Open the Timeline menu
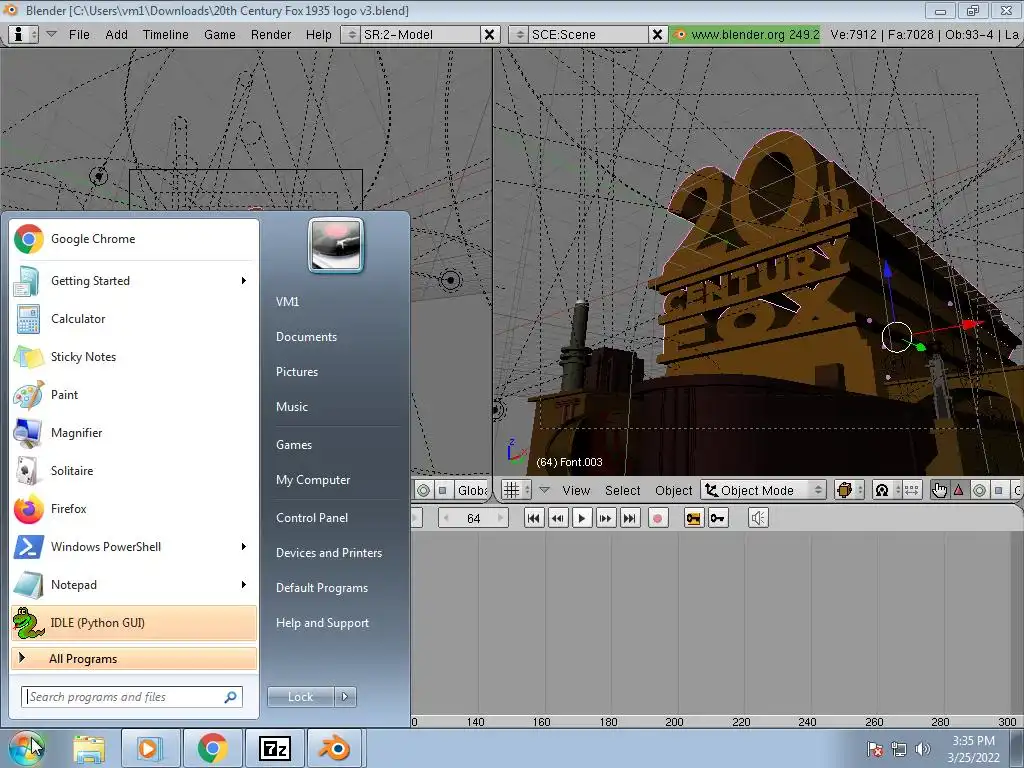 165,34
